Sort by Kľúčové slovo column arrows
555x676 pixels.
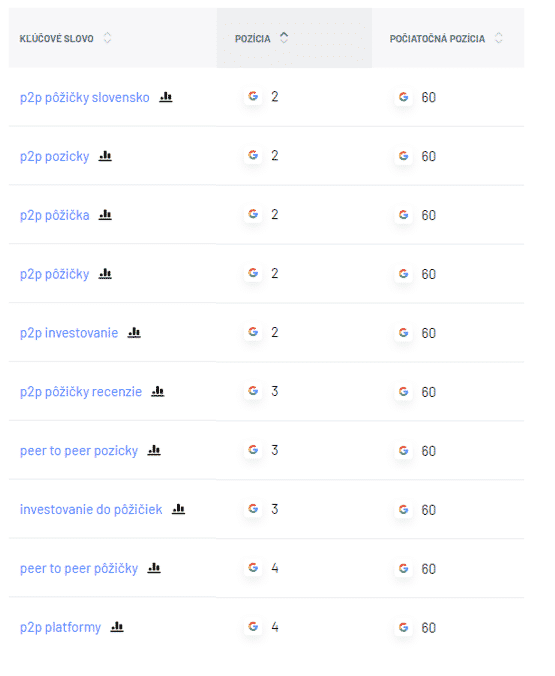tap(107, 38)
